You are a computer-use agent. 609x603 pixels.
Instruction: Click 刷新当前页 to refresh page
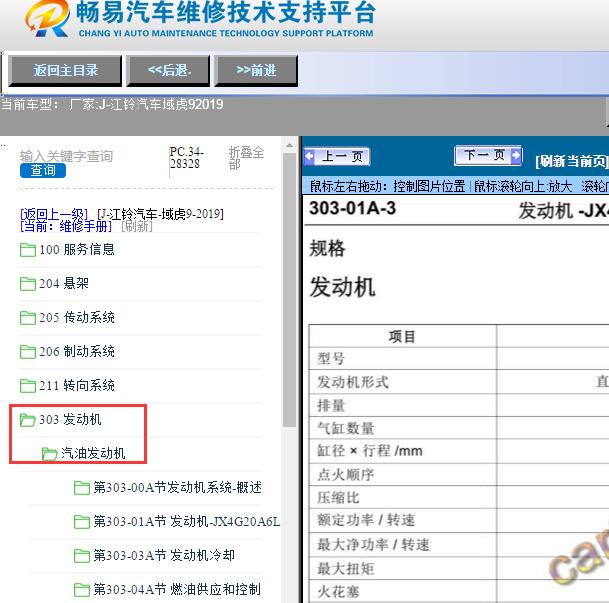click(572, 161)
